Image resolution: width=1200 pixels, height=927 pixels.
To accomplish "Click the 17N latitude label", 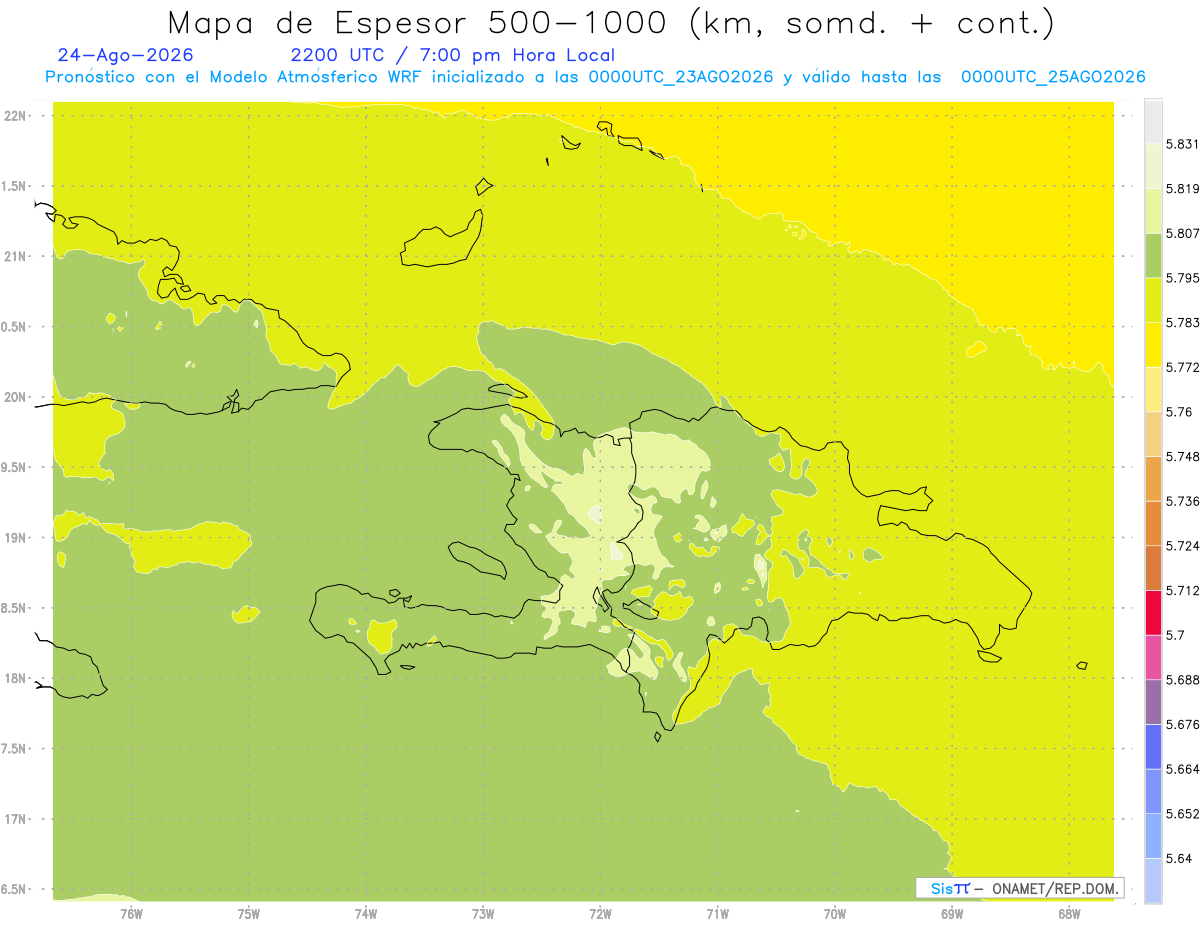I will click(15, 819).
